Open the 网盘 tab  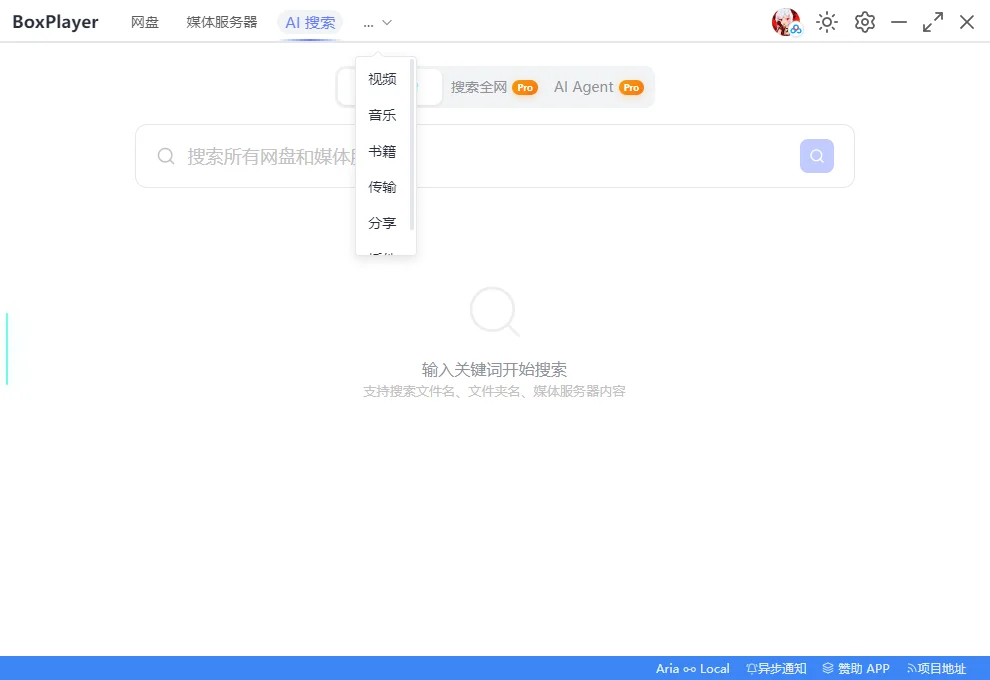145,22
